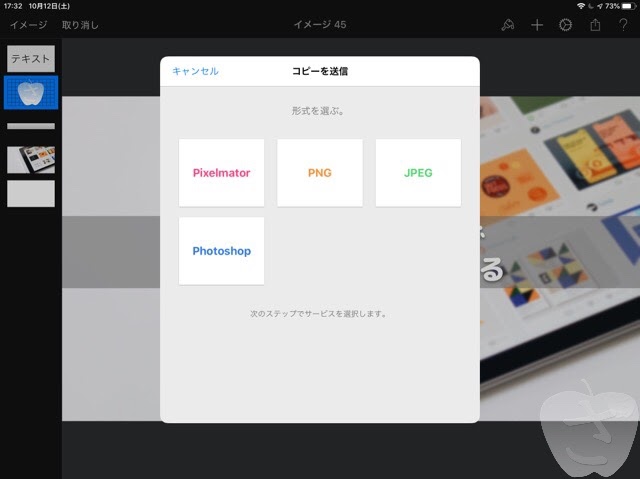Select the thin gray bar layer
Image resolution: width=640 pixels, height=479 pixels.
pos(31,126)
